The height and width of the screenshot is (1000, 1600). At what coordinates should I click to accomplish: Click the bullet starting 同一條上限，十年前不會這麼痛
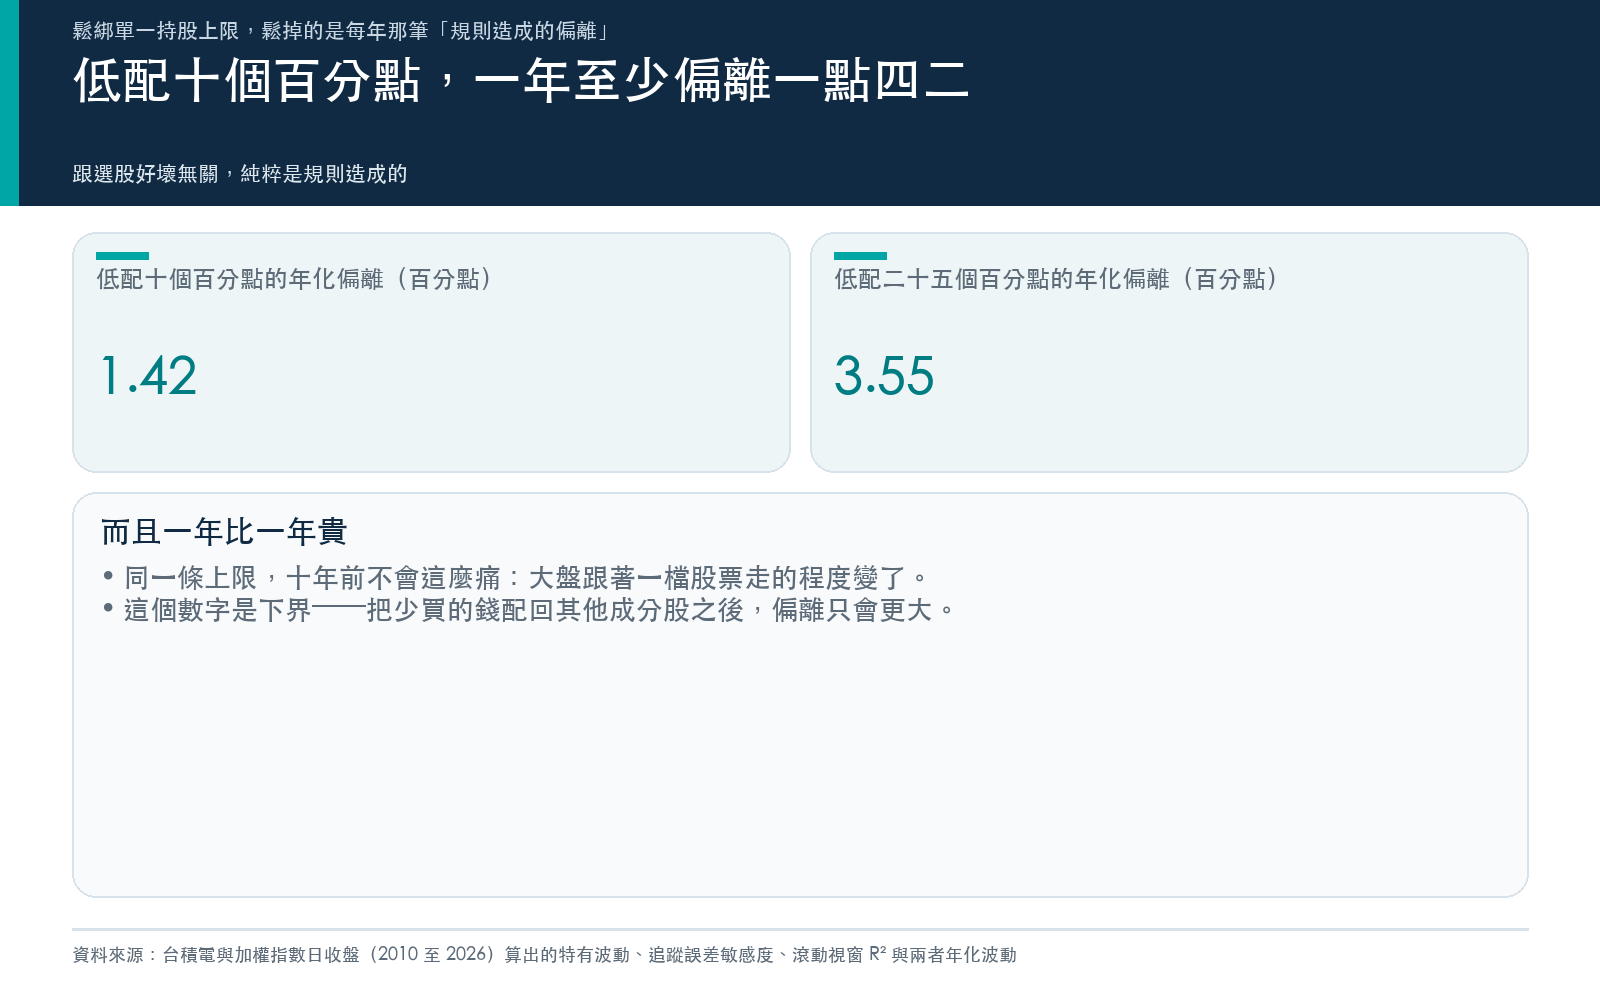tap(516, 578)
